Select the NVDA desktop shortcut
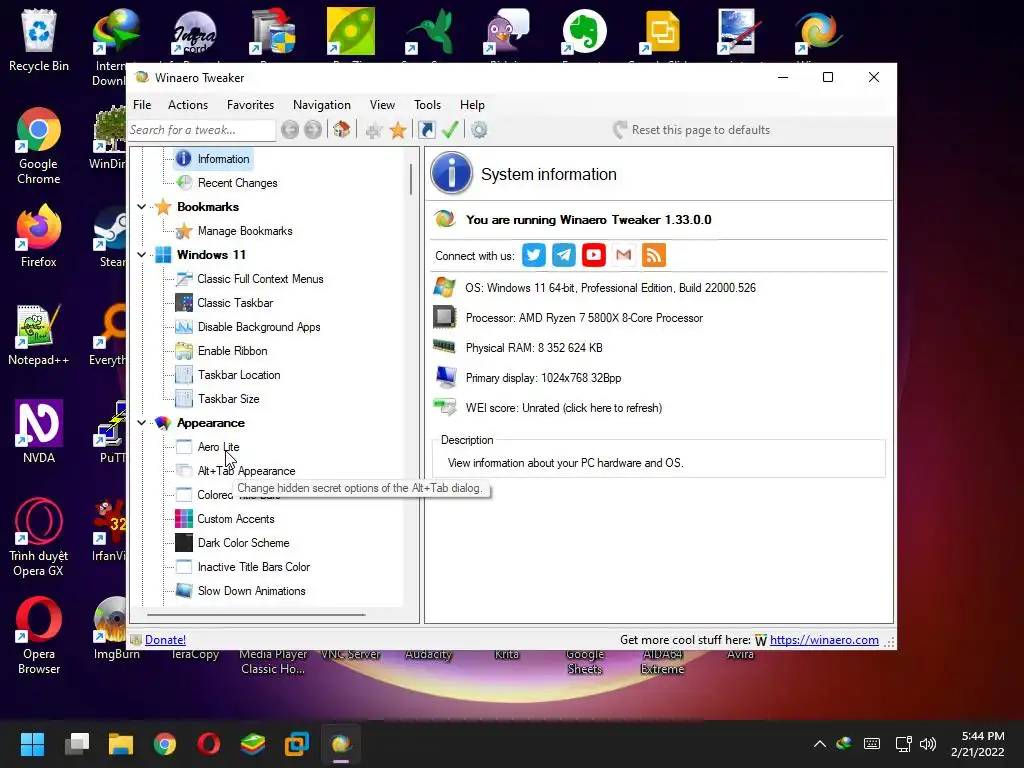1024x768 pixels. (39, 432)
